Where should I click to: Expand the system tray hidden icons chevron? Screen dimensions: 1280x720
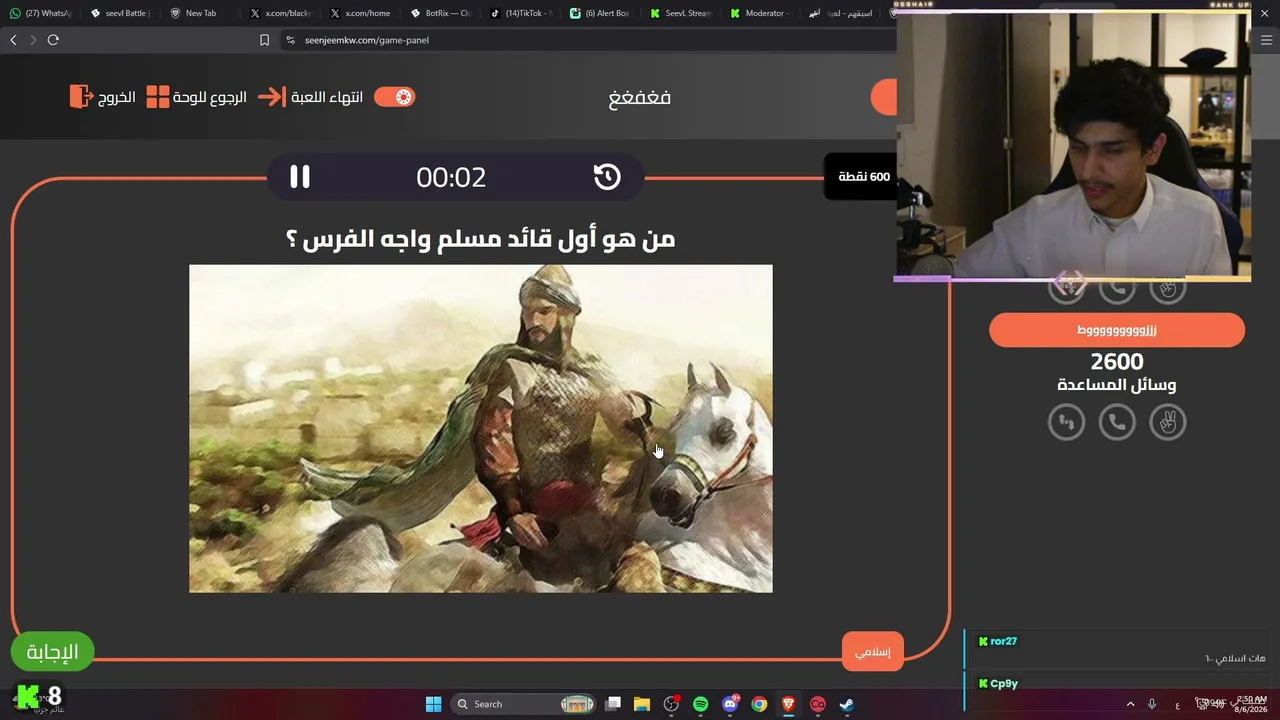[1131, 704]
